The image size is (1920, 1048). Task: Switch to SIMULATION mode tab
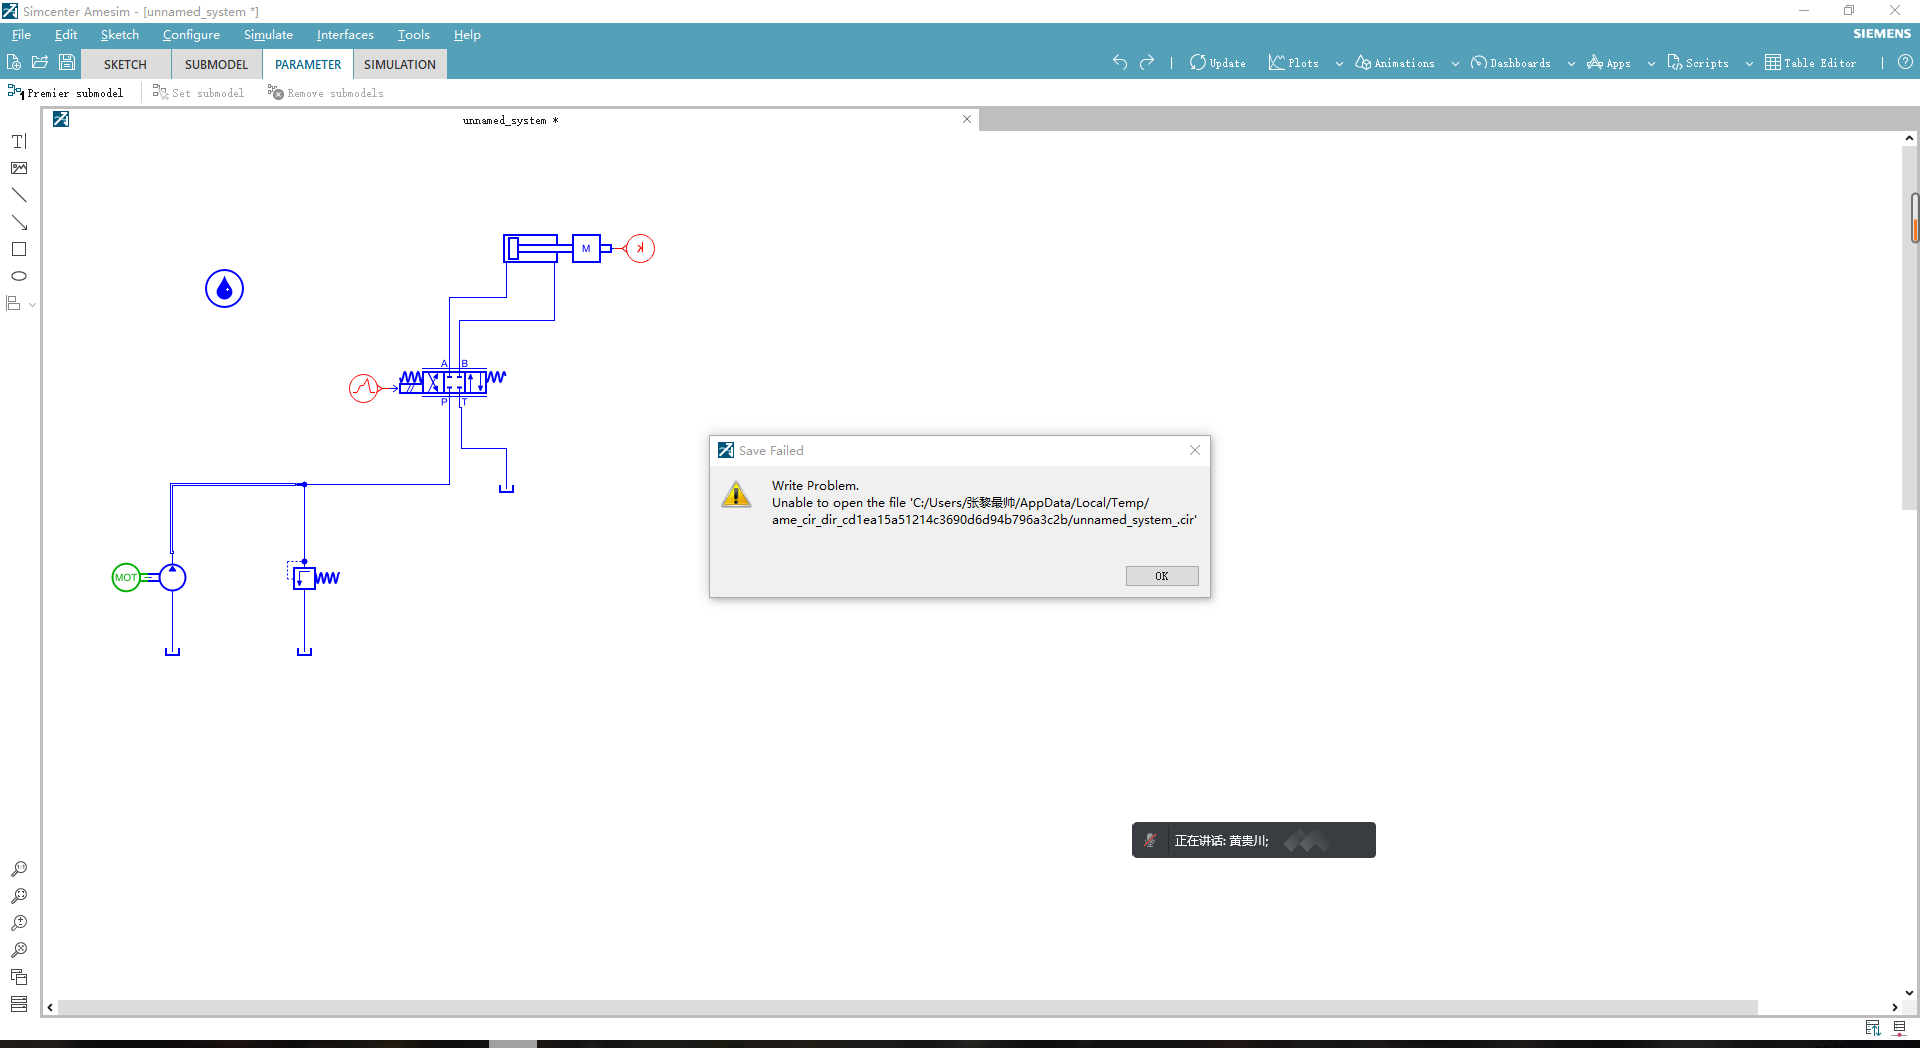tap(400, 64)
